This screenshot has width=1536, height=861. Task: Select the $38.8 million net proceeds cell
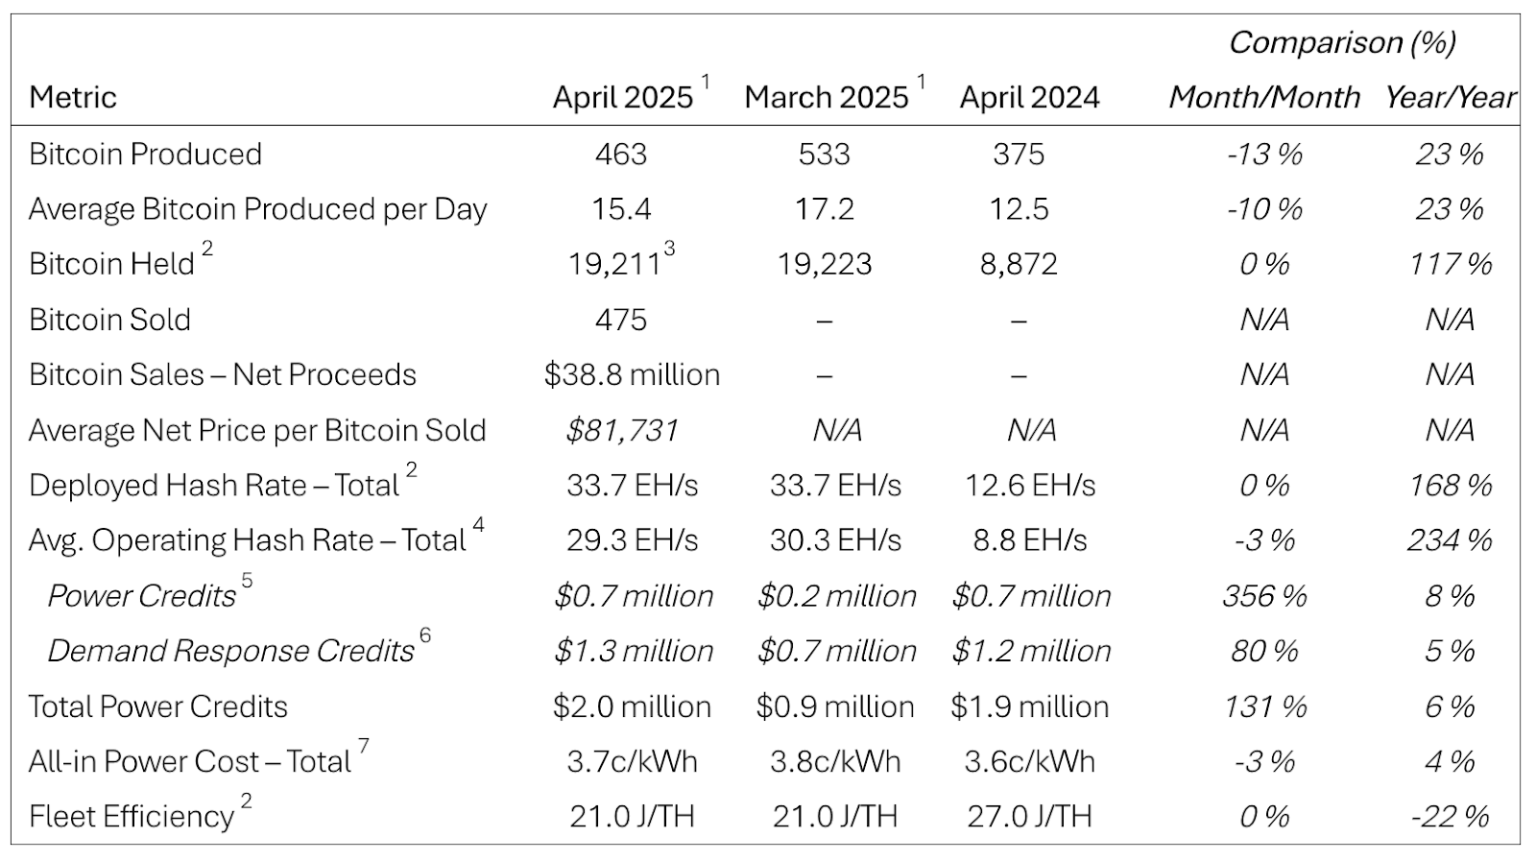[632, 375]
